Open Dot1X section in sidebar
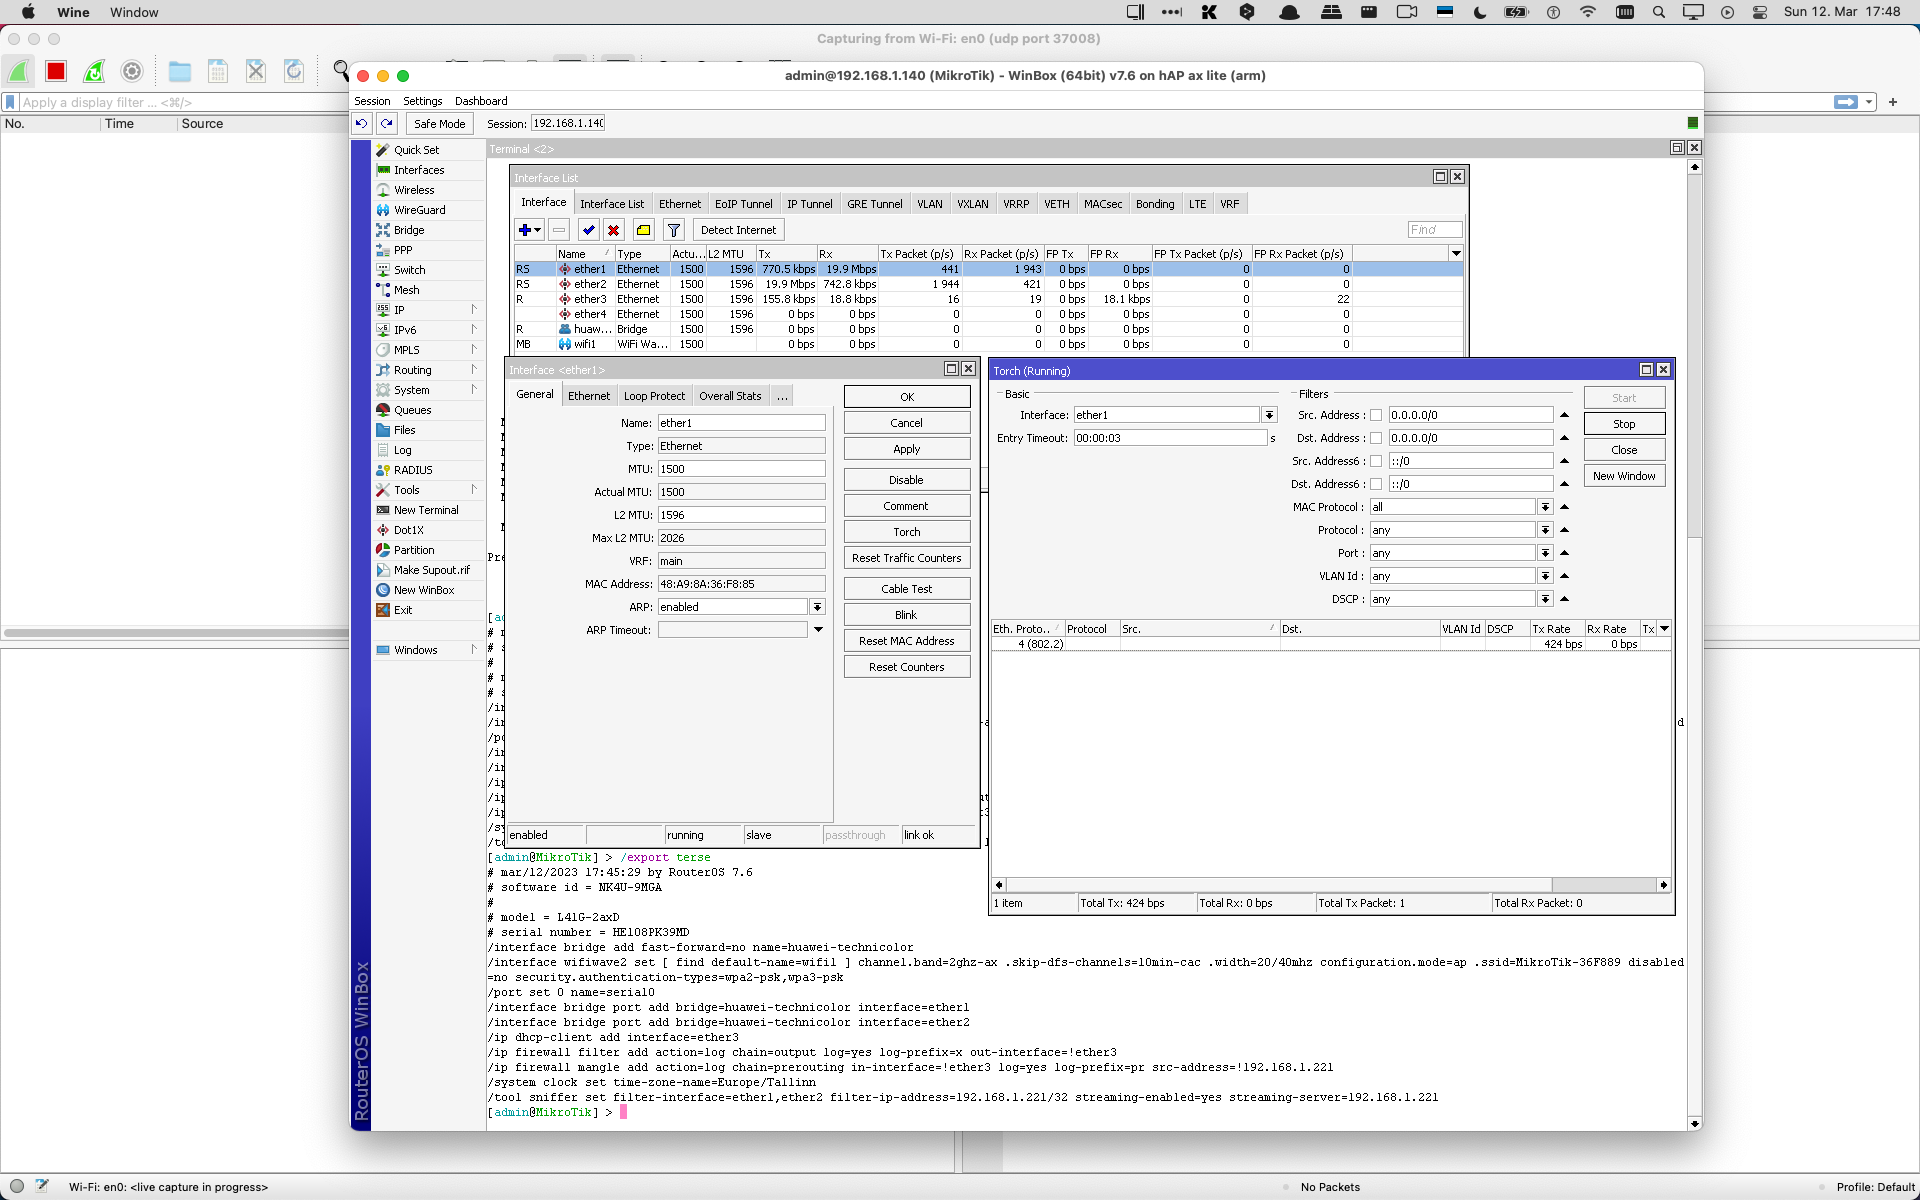Image resolution: width=1920 pixels, height=1200 pixels. (408, 530)
